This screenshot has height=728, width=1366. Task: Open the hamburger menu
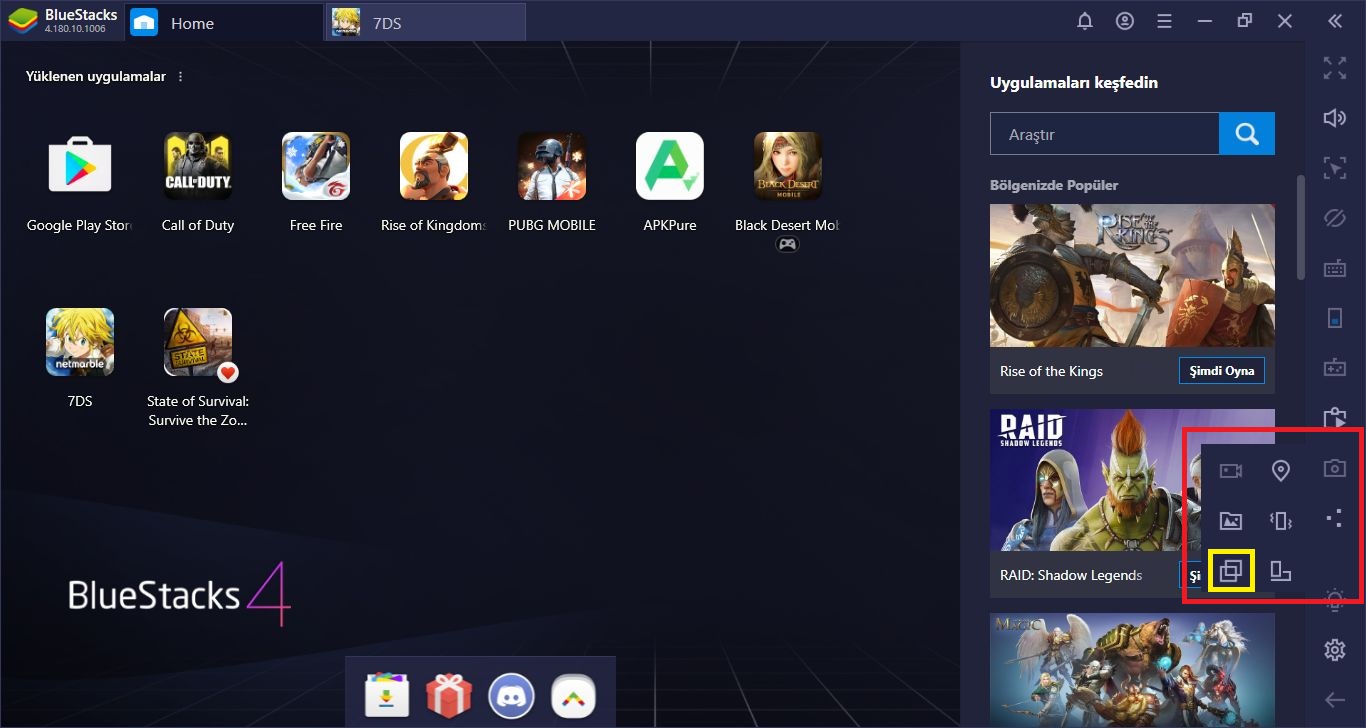(x=1164, y=21)
